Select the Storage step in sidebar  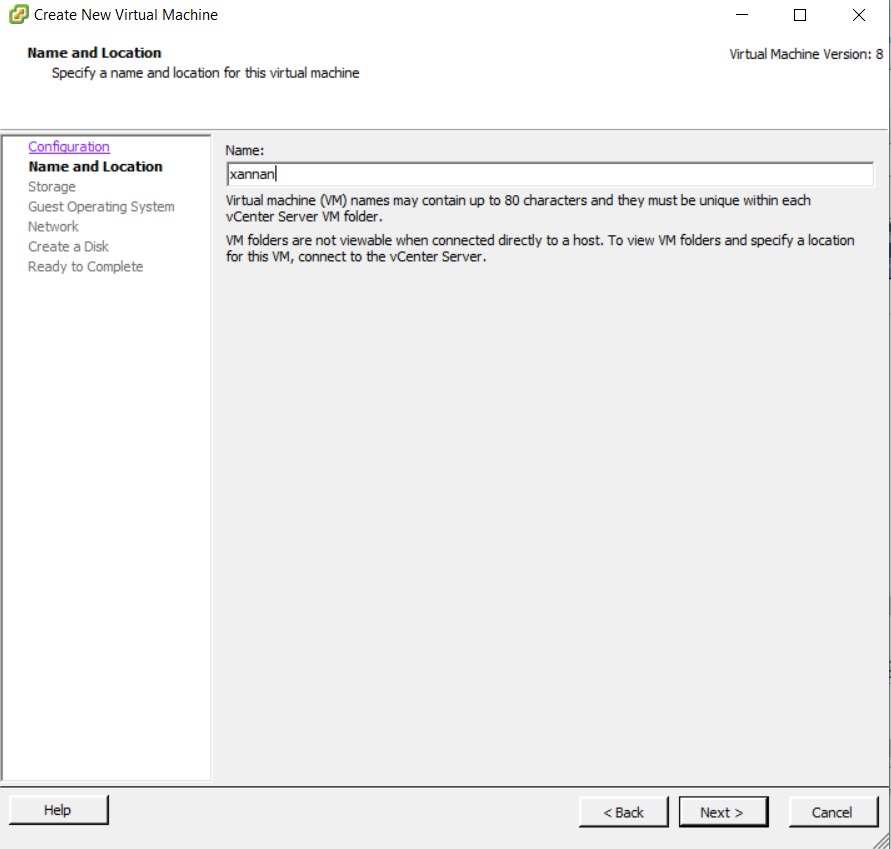[52, 187]
